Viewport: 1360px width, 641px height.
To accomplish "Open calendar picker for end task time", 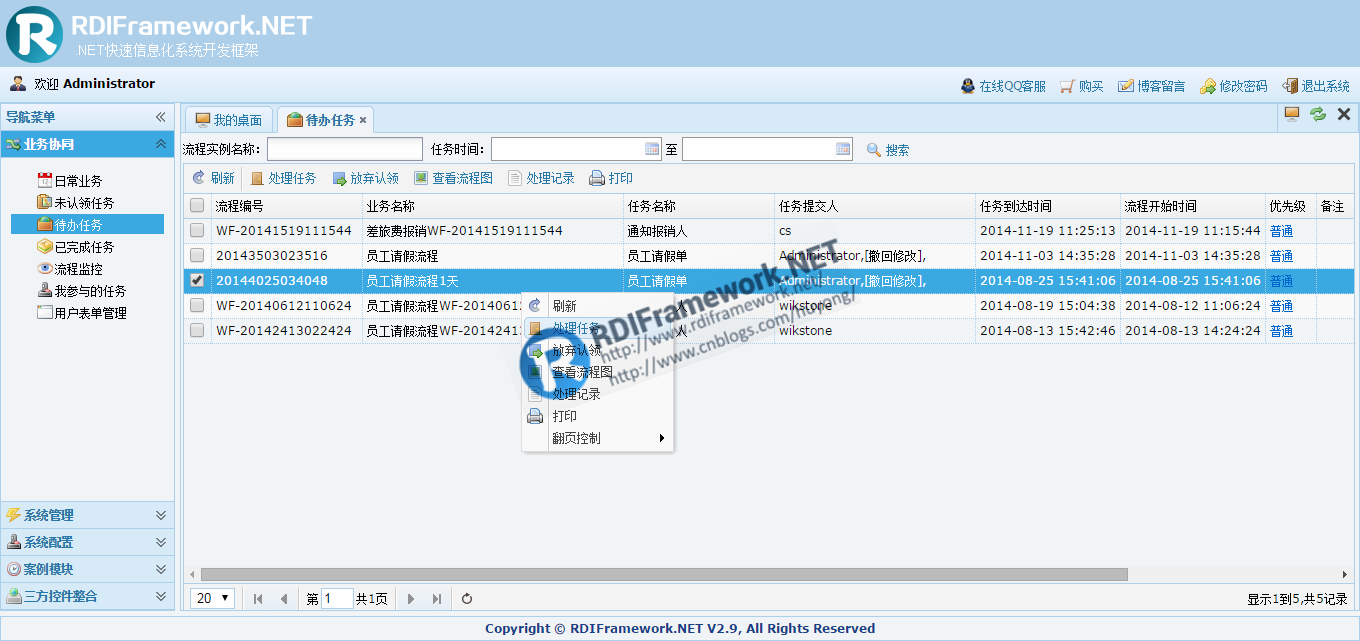I will click(x=843, y=149).
